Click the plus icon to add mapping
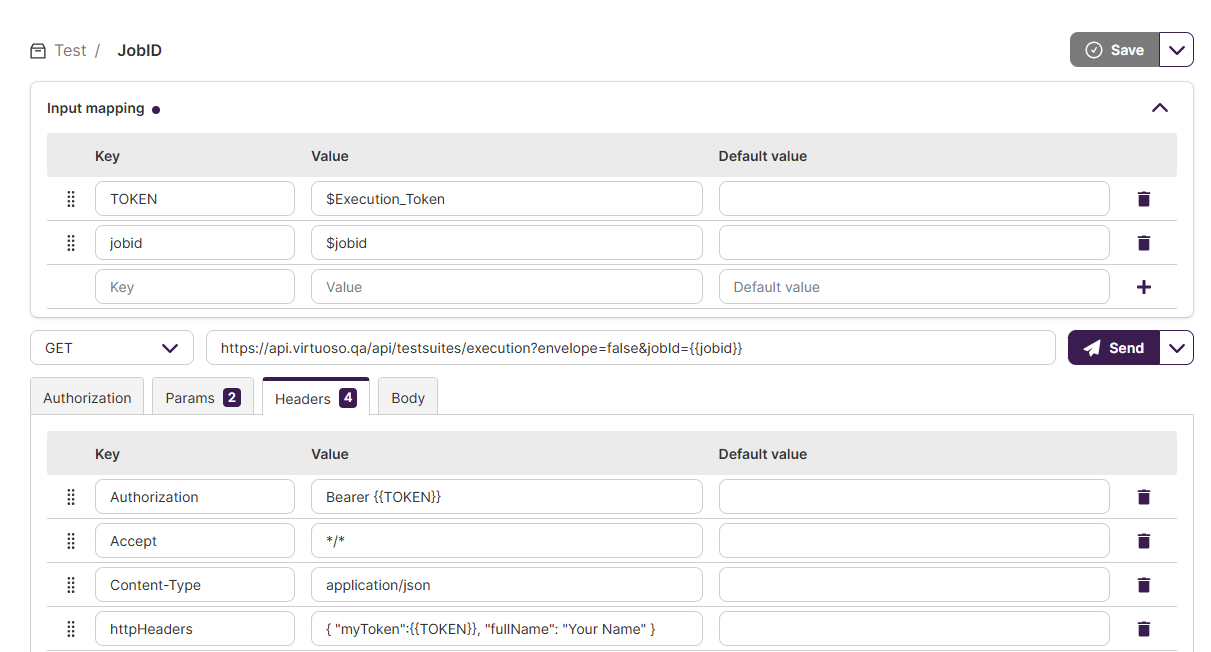Screen dimensions: 1211x652 1144,287
